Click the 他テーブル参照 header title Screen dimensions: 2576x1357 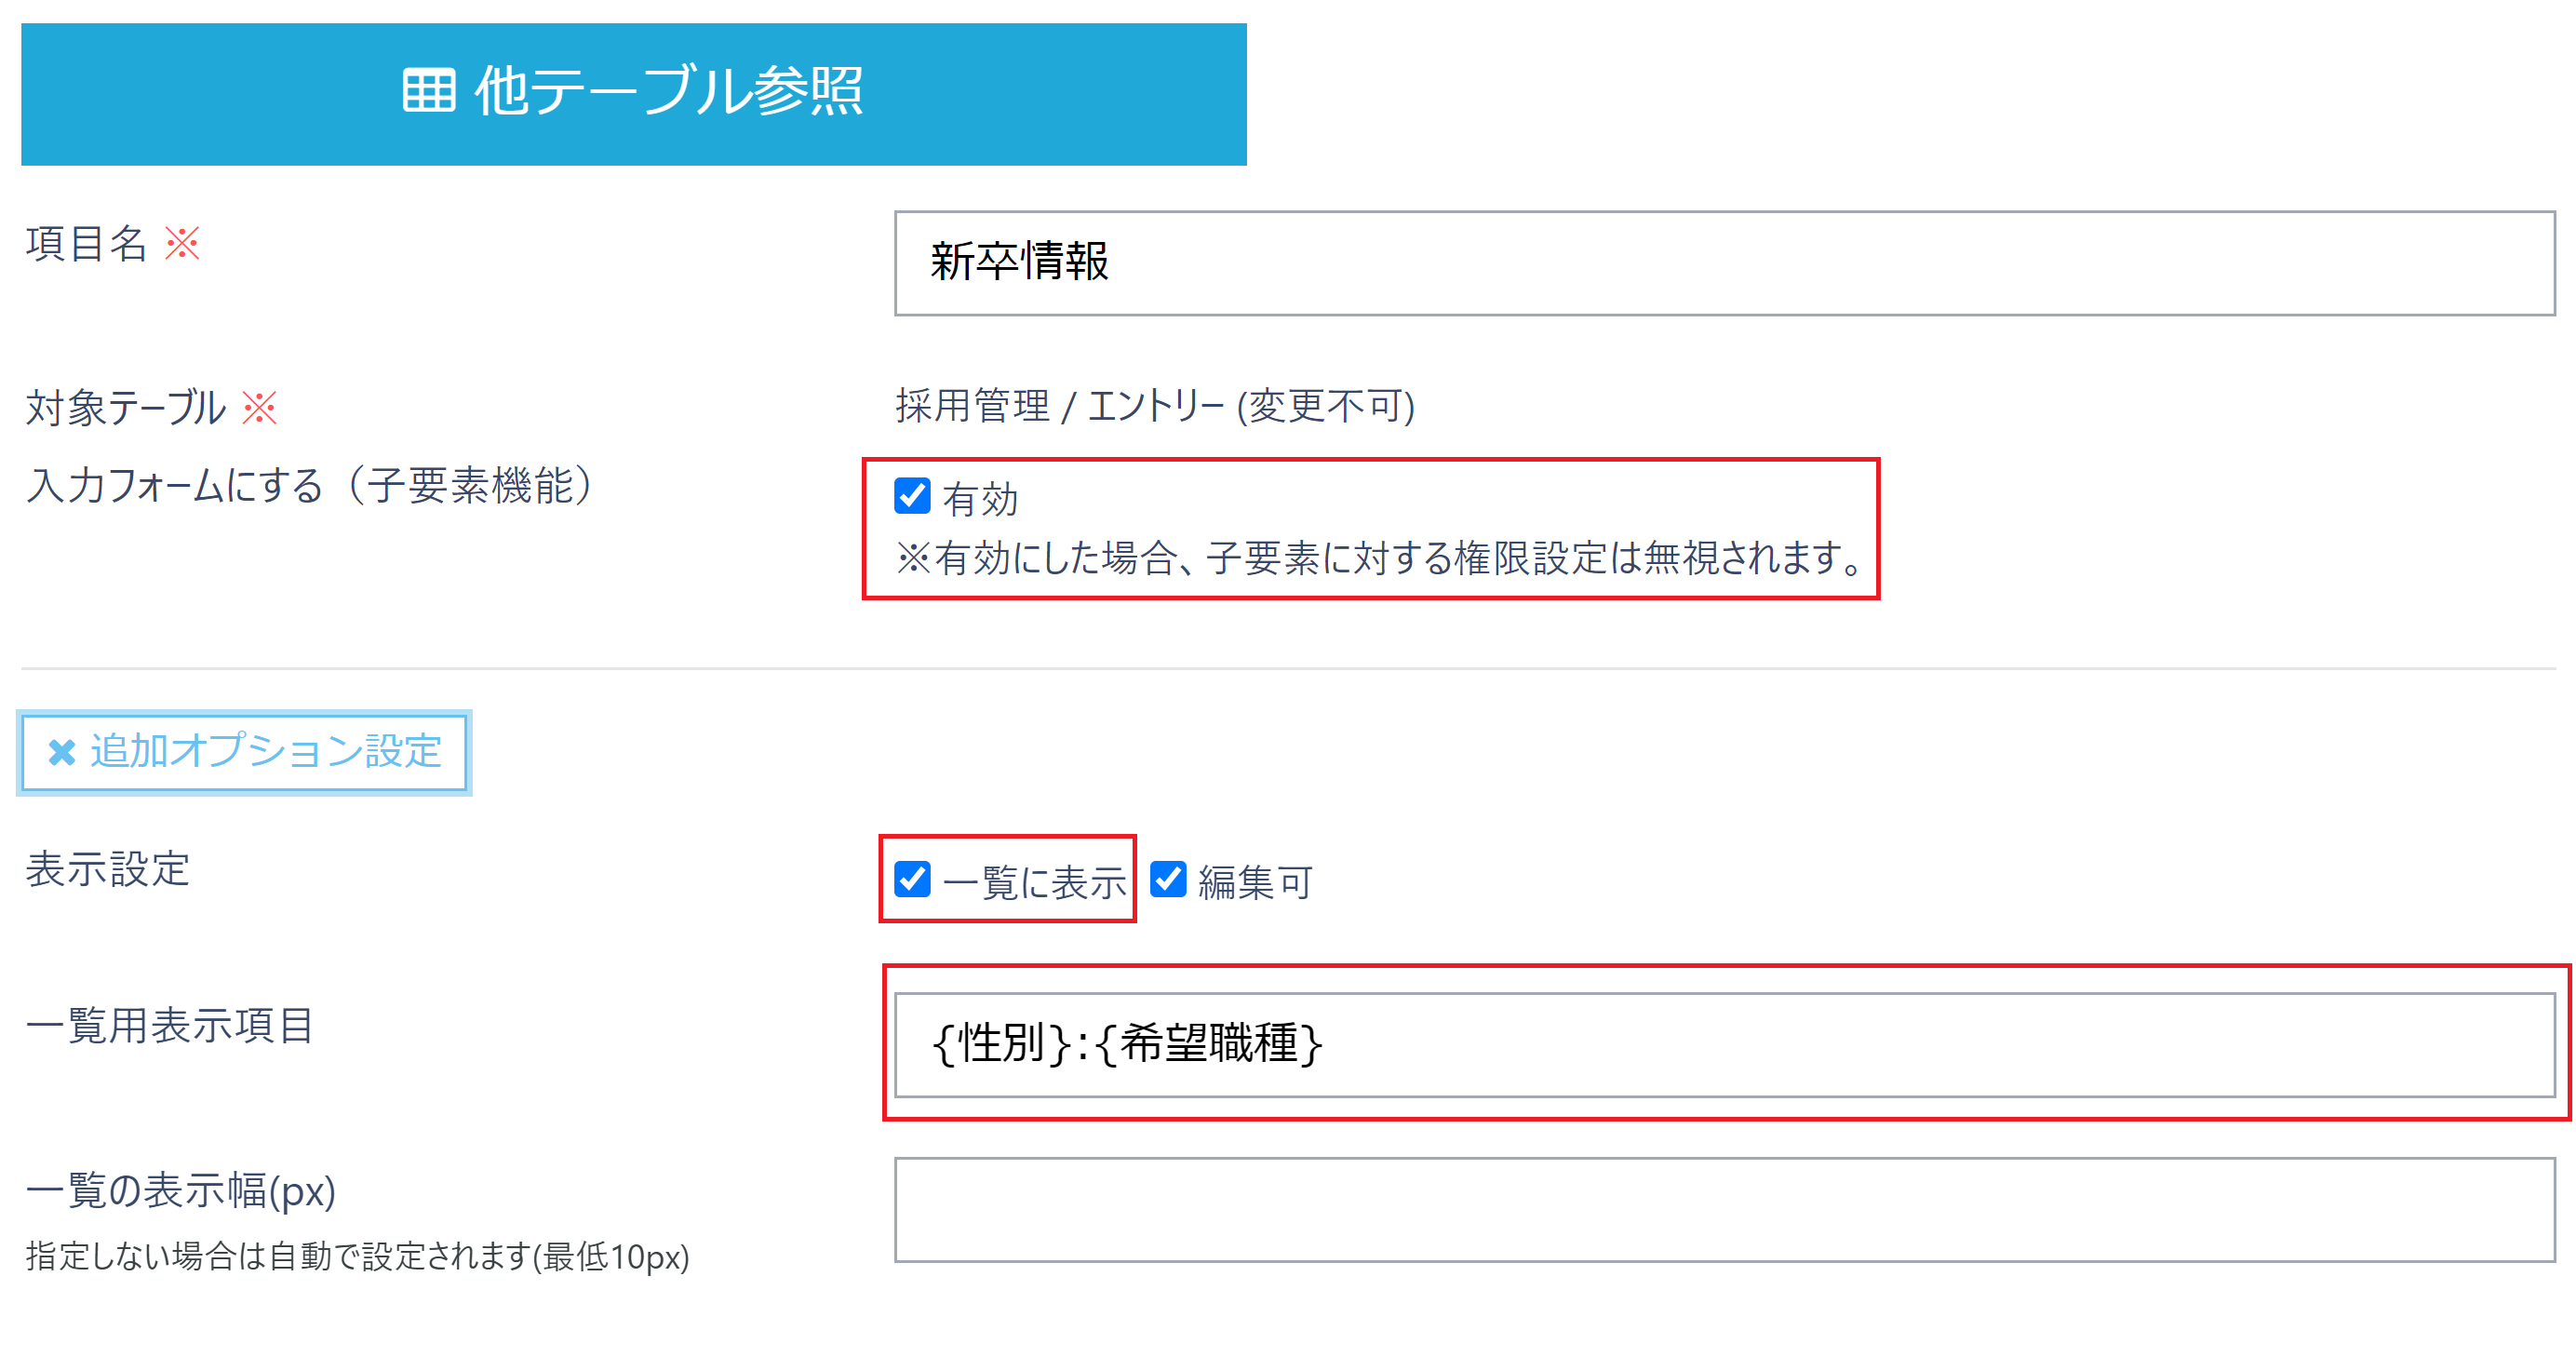coord(668,91)
